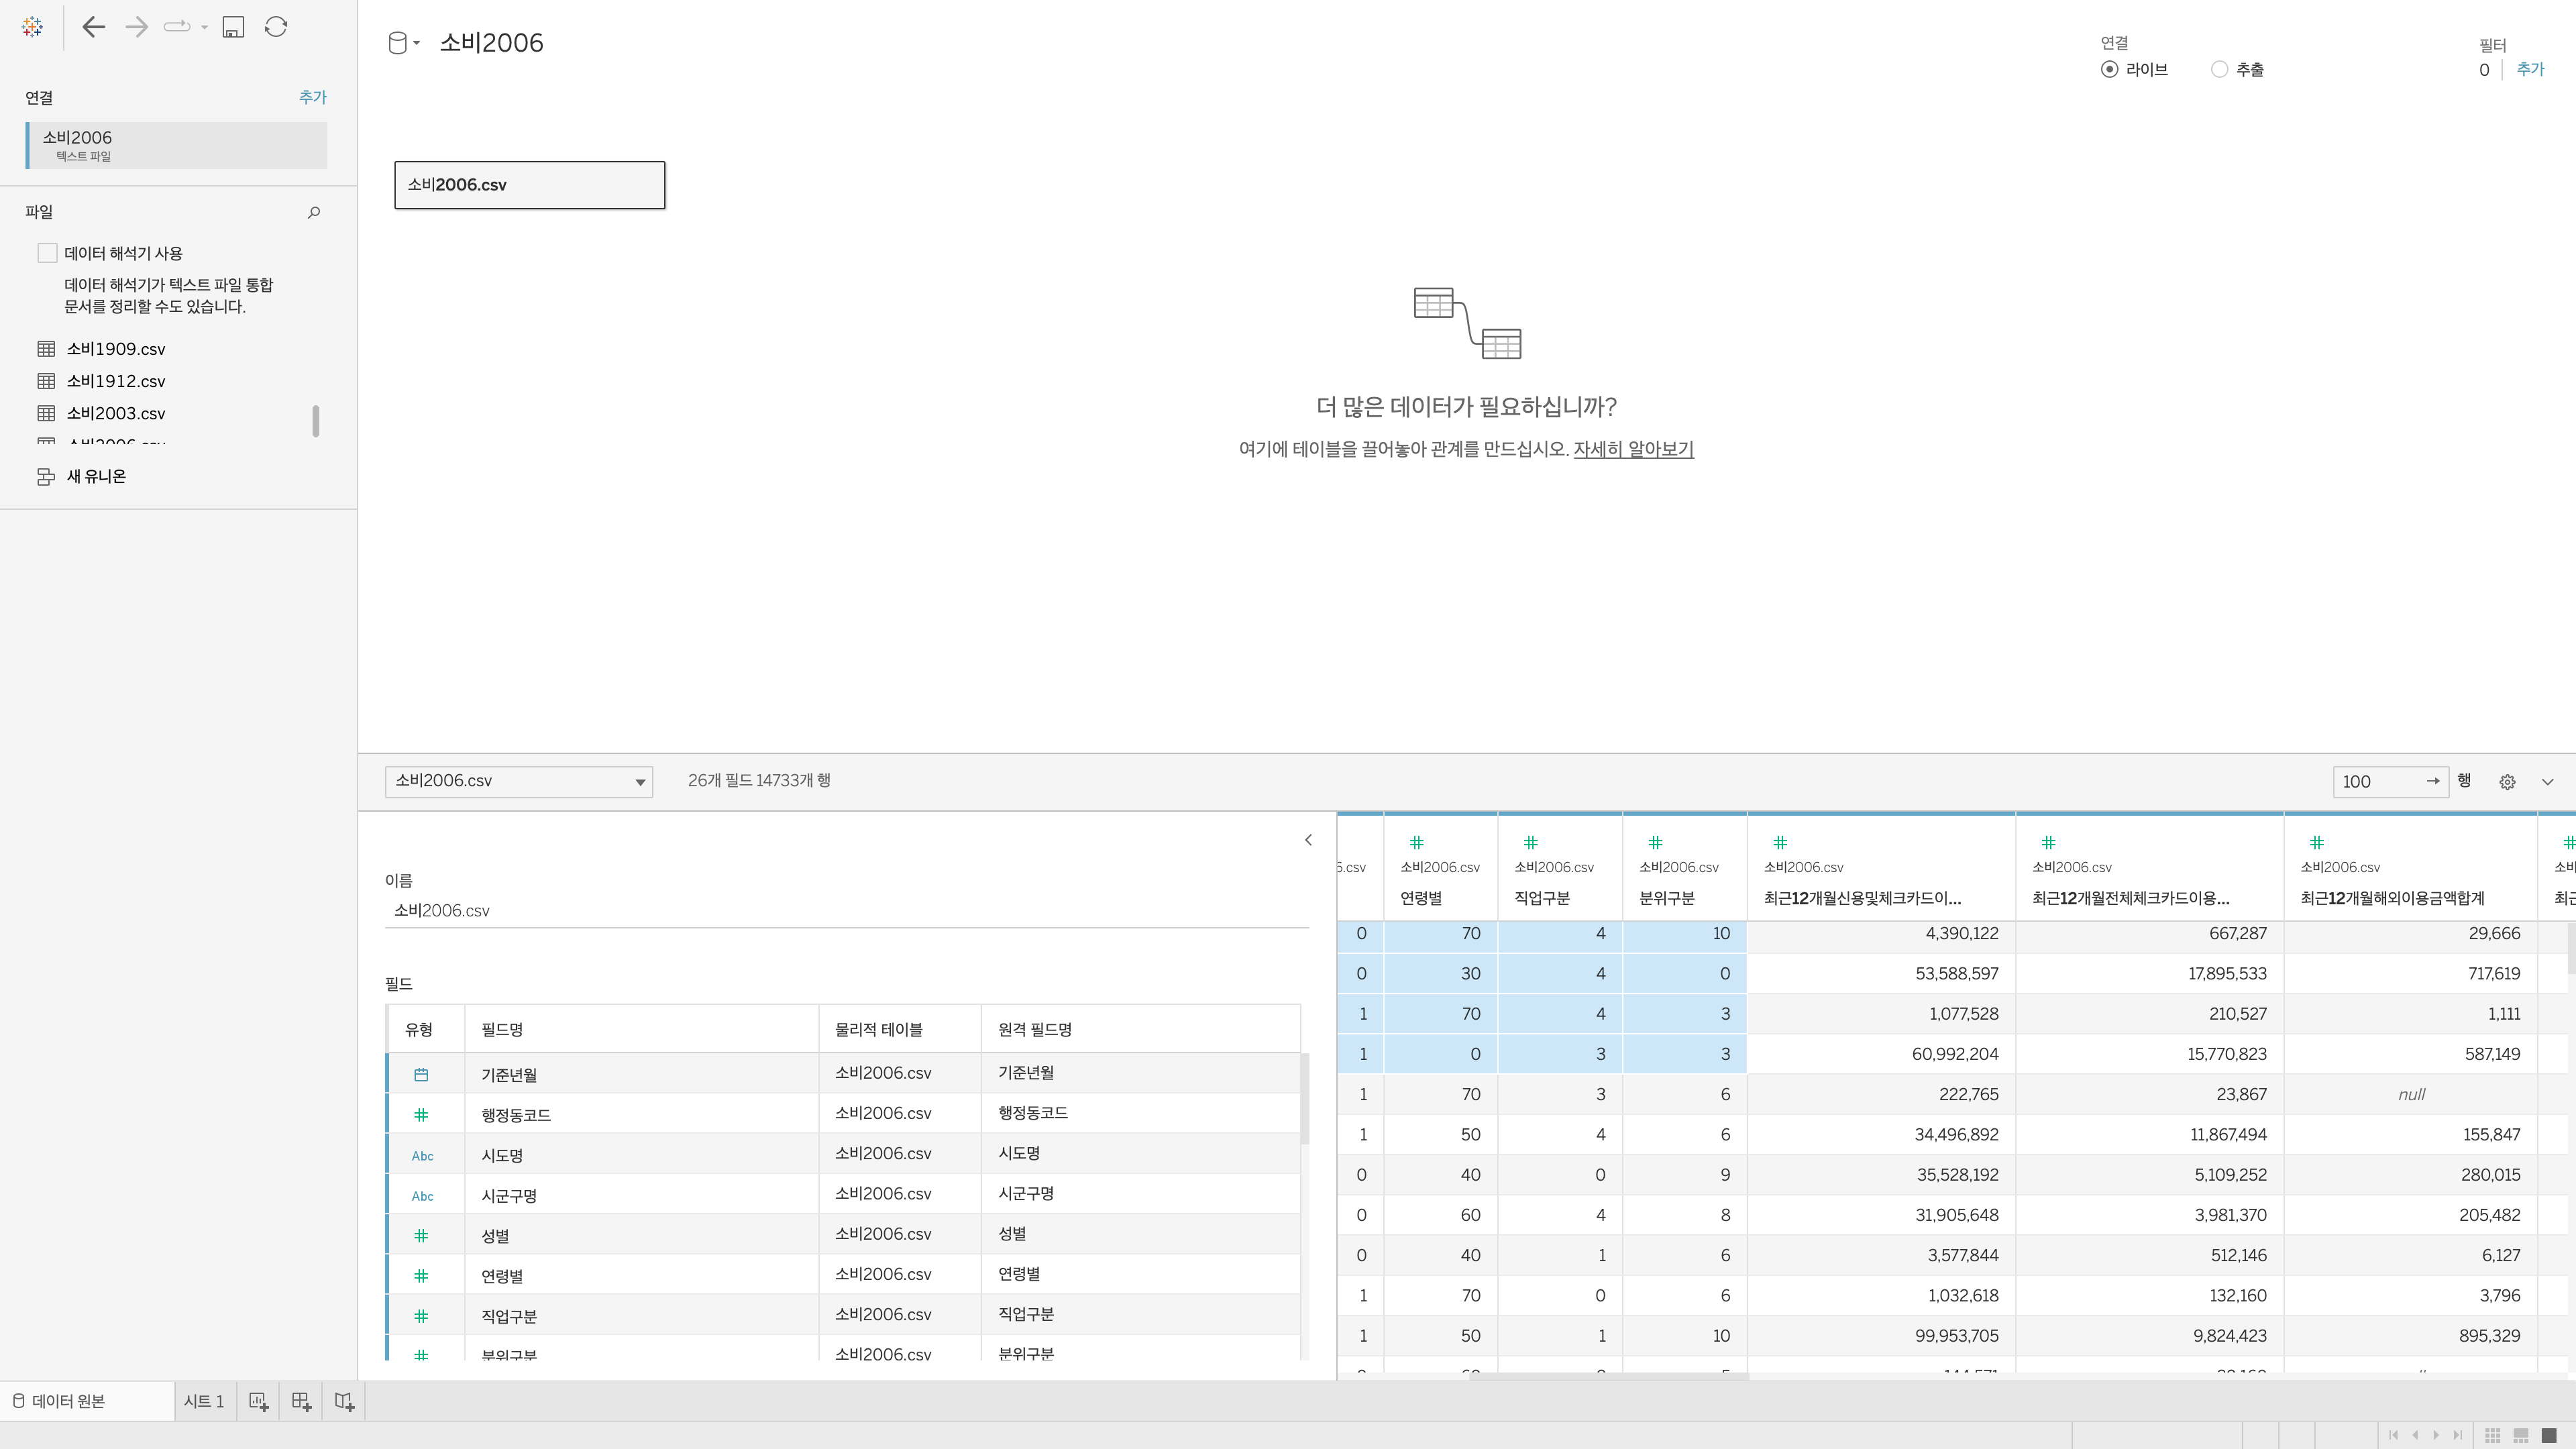Select the 추출 connection radio button
The image size is (2576, 1449).
point(2220,70)
